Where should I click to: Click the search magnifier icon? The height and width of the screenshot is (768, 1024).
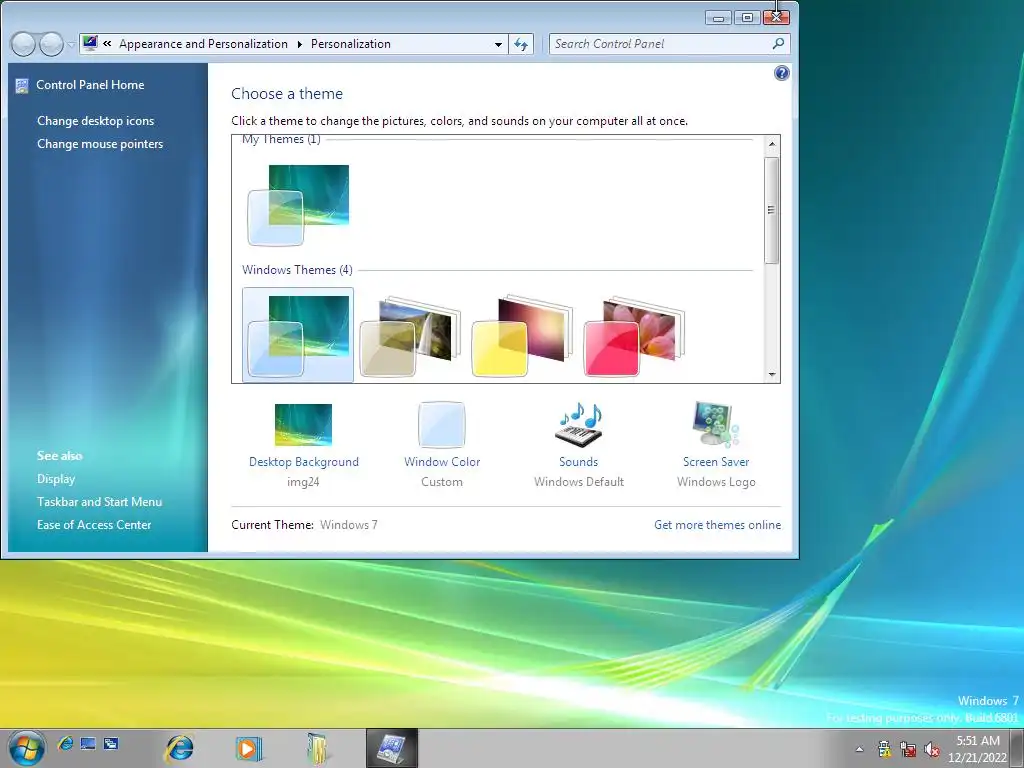778,44
